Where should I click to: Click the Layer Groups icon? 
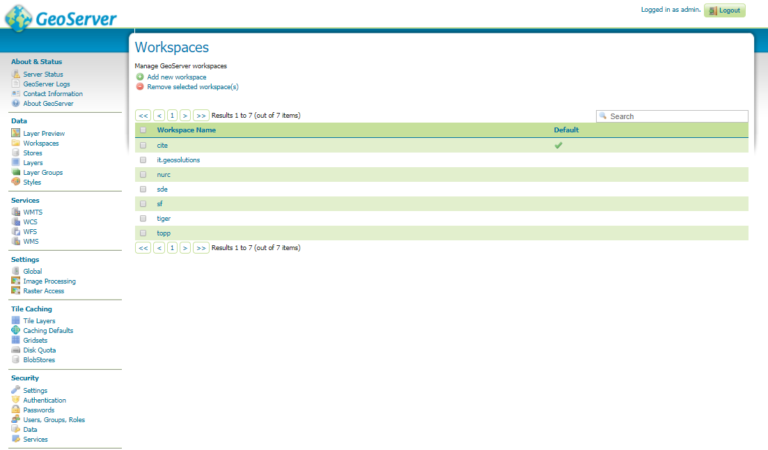pos(16,172)
